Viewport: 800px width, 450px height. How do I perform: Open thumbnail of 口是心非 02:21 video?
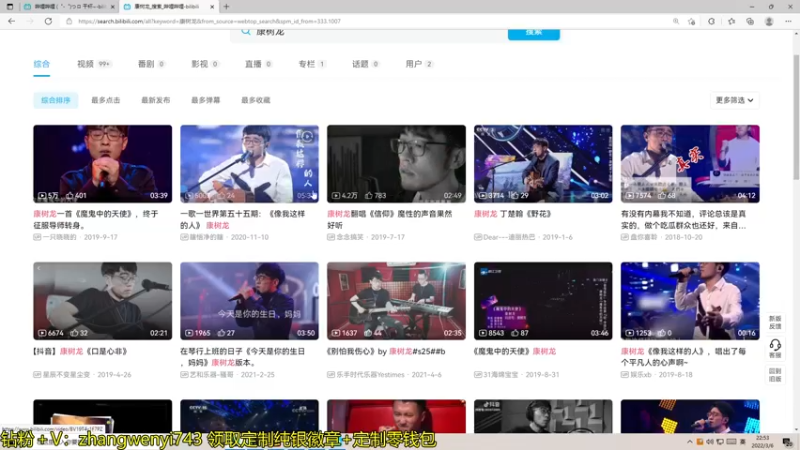[x=103, y=301]
